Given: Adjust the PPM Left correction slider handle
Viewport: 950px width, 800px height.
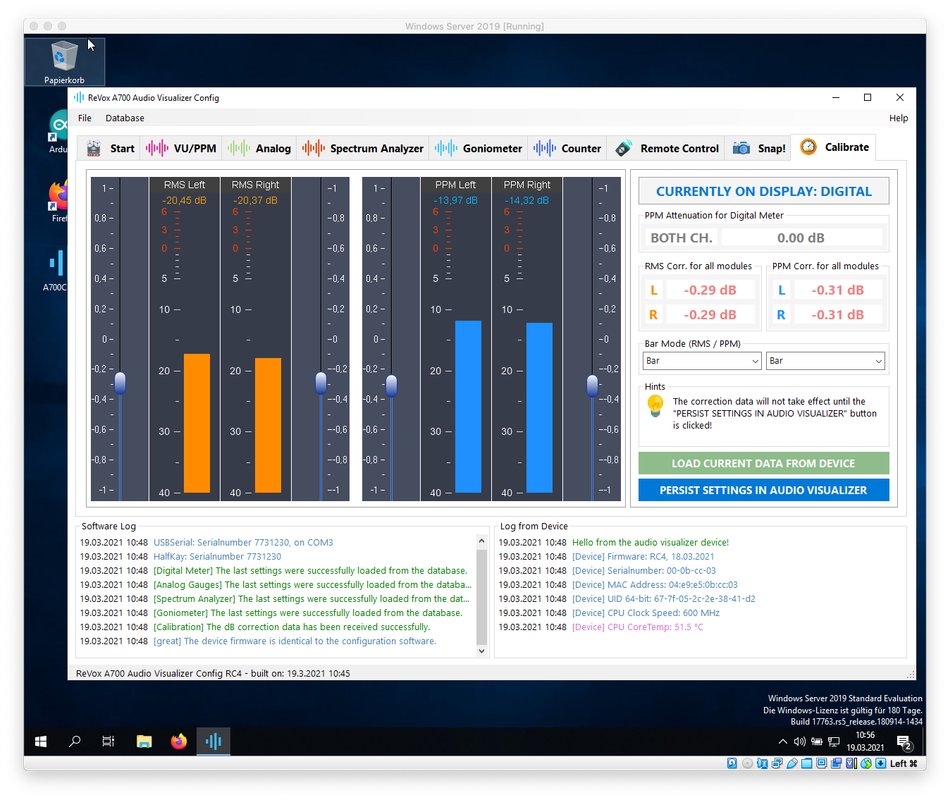Looking at the screenshot, I should (x=391, y=385).
